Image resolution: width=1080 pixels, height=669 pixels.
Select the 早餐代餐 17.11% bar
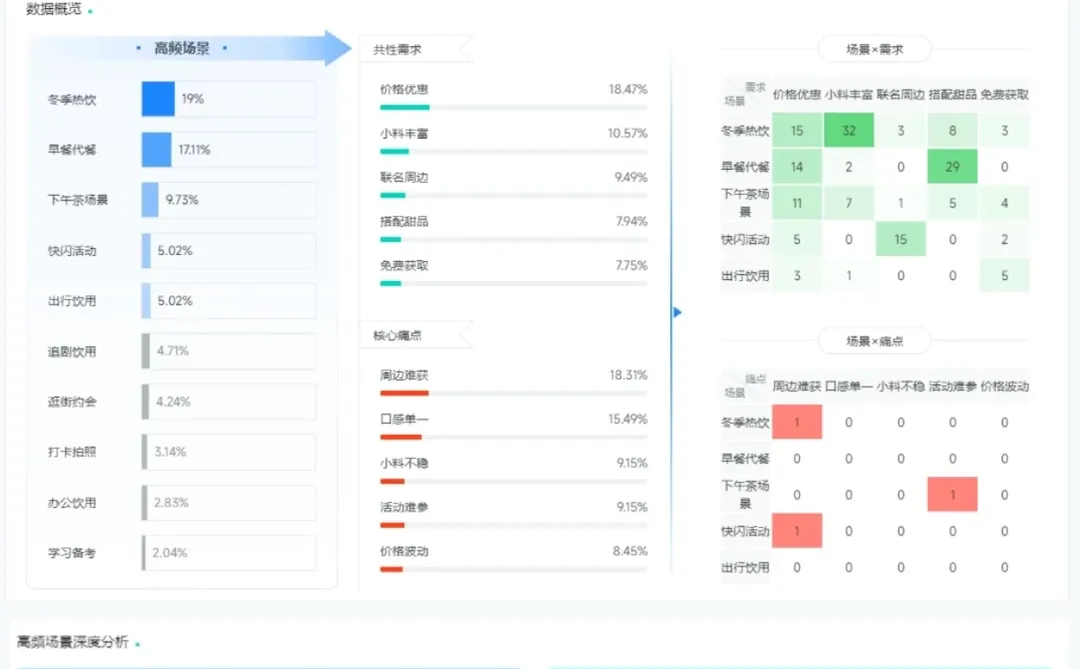[x=156, y=150]
